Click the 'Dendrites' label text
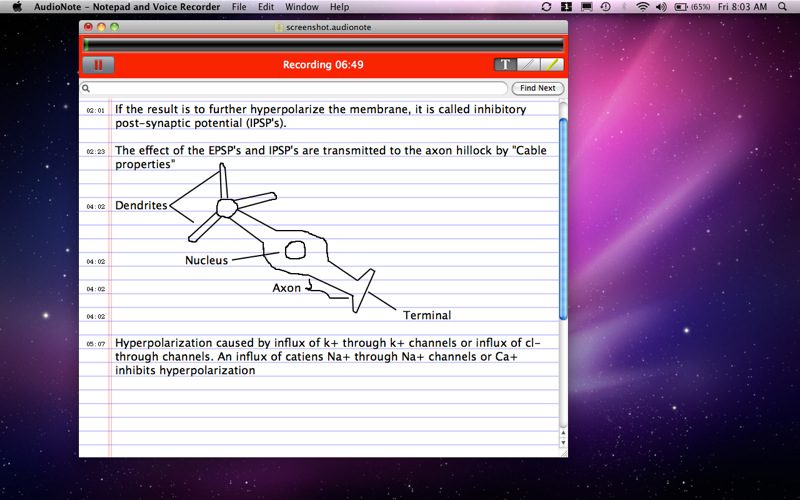Image resolution: width=800 pixels, height=500 pixels. point(141,206)
